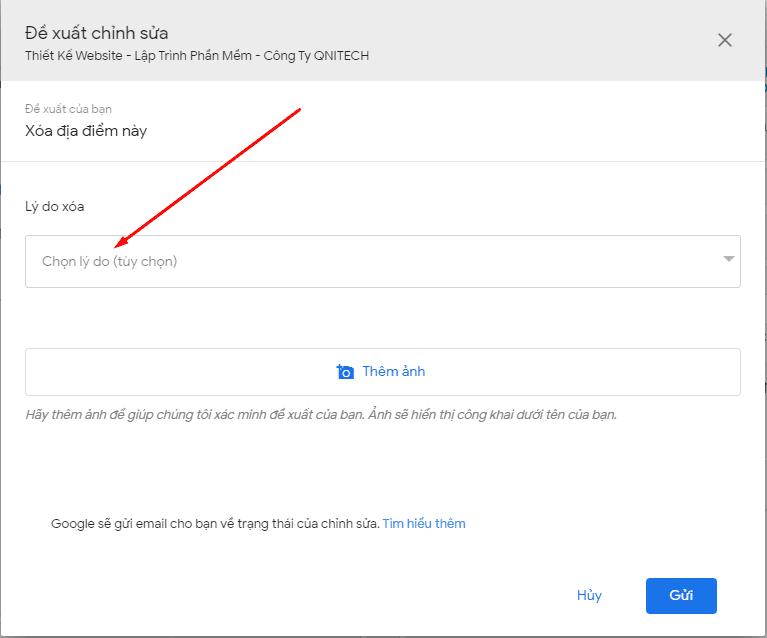Expand the reason dropdown arrow
This screenshot has height=638, width=767.
tap(729, 260)
